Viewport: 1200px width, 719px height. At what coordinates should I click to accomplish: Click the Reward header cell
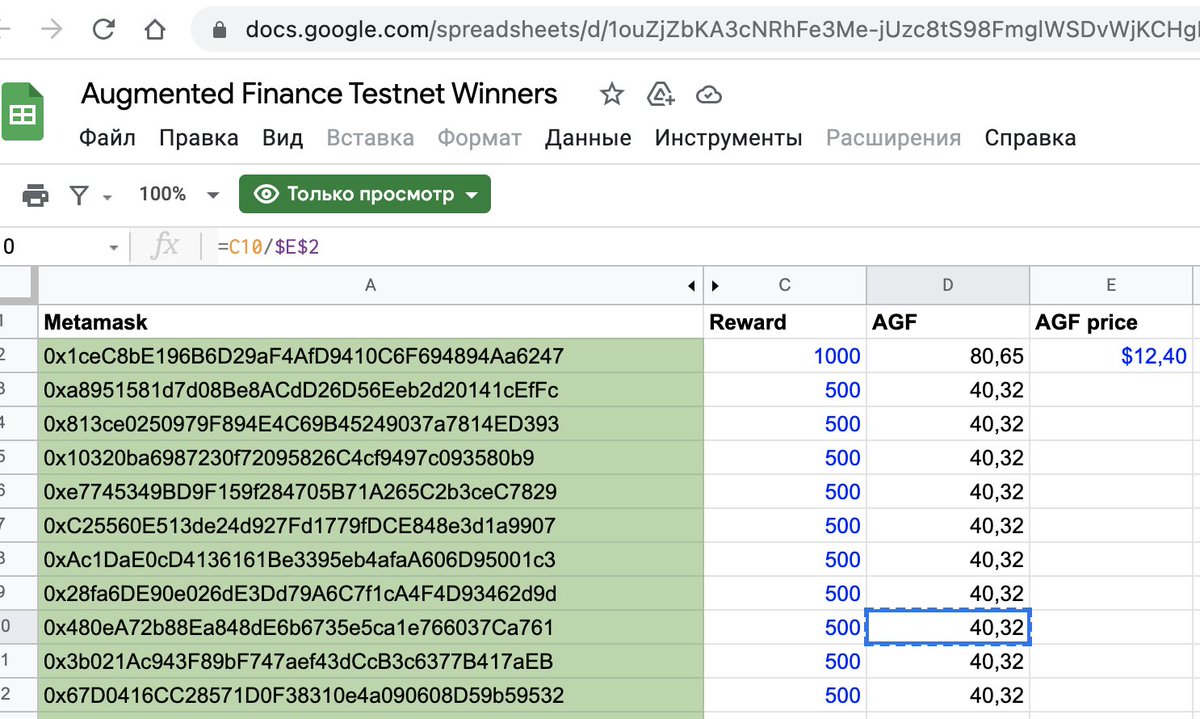[x=785, y=322]
